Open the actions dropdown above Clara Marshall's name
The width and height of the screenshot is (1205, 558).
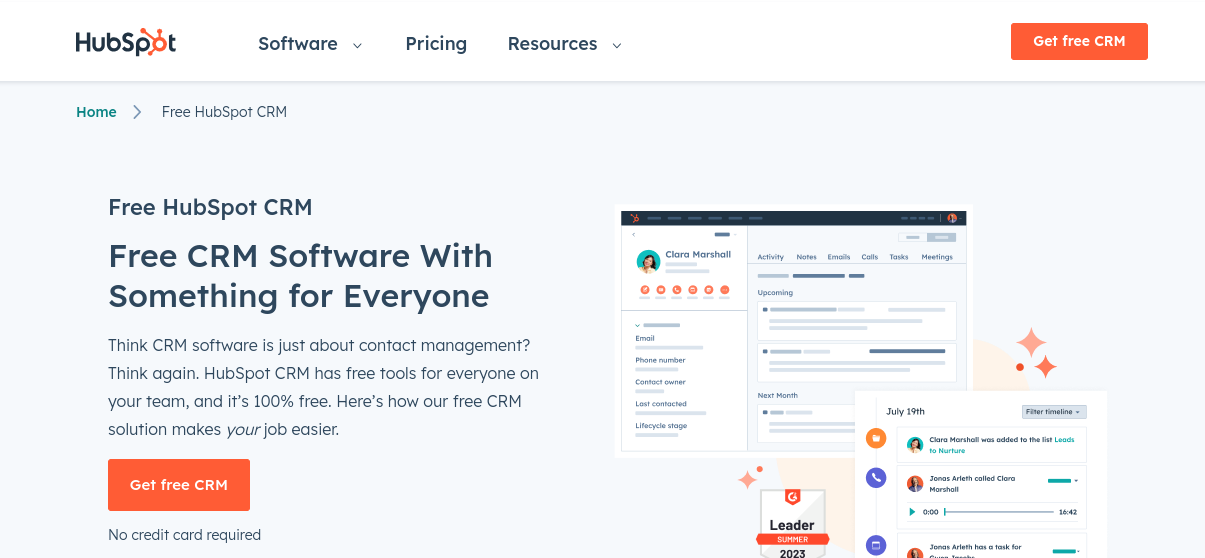pyautogui.click(x=724, y=234)
